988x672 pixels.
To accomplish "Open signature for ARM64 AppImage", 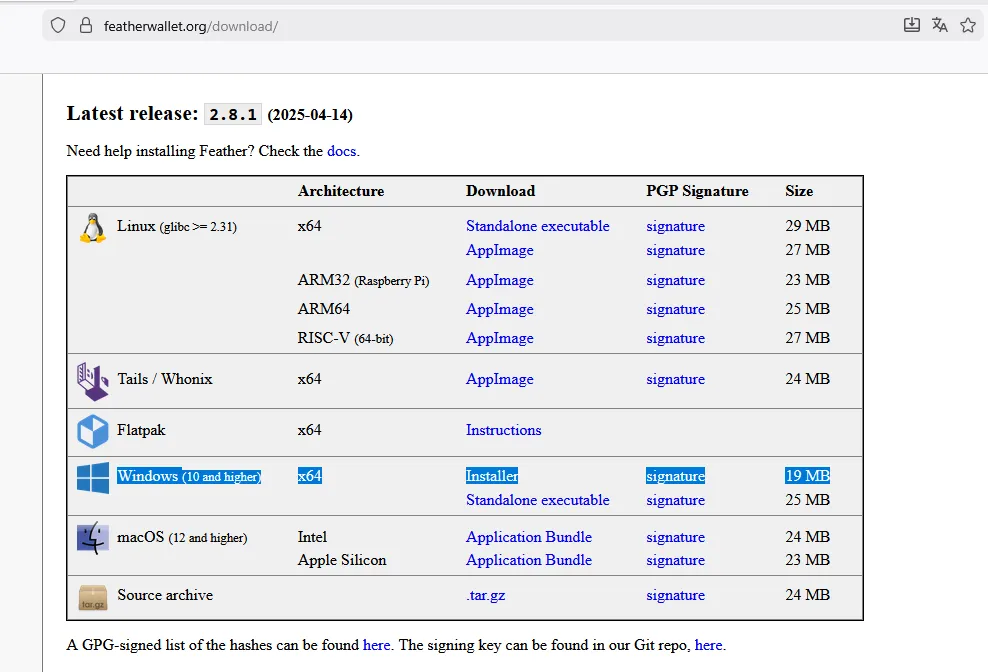I will [x=675, y=310].
